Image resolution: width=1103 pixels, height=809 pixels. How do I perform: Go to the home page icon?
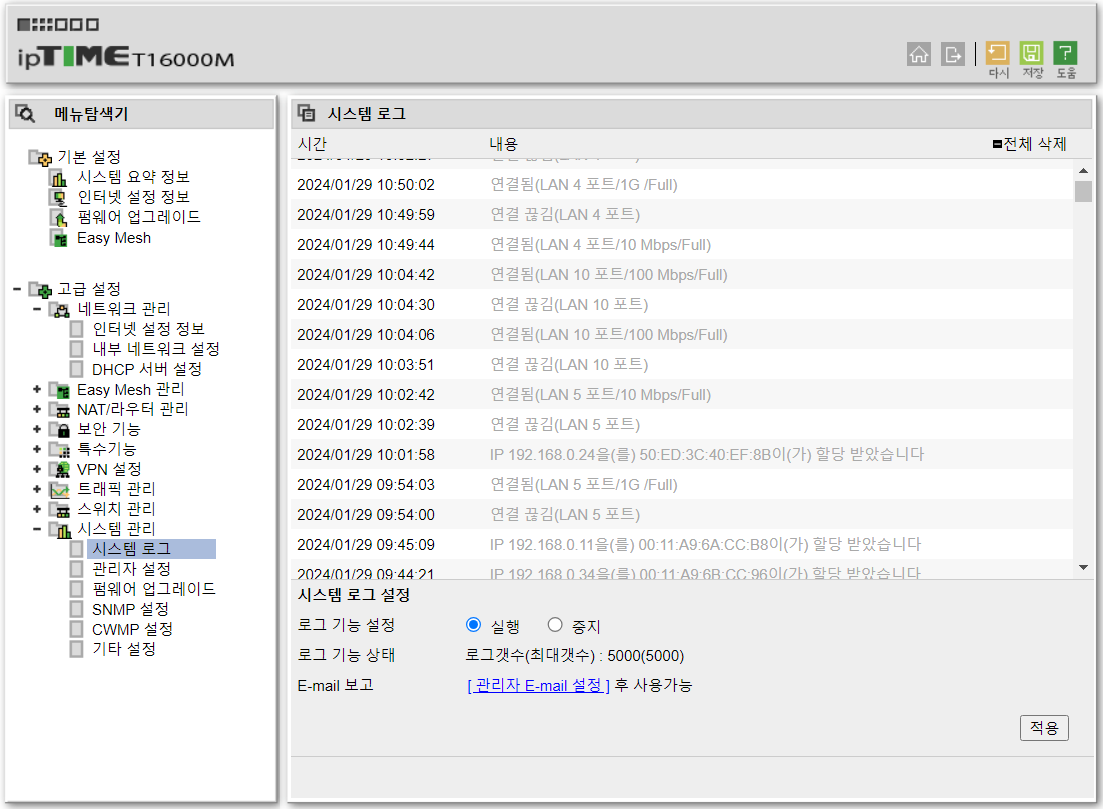[918, 54]
